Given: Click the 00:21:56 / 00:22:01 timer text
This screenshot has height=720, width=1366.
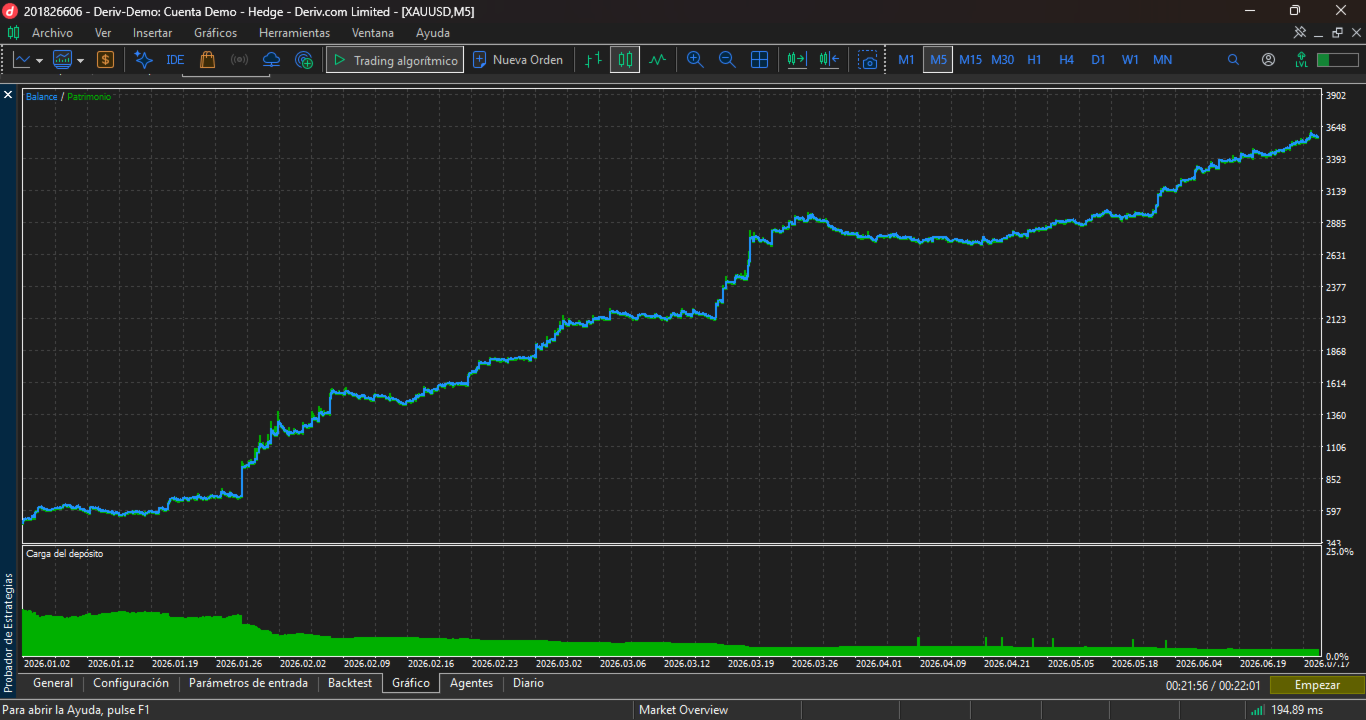Looking at the screenshot, I should [1213, 685].
